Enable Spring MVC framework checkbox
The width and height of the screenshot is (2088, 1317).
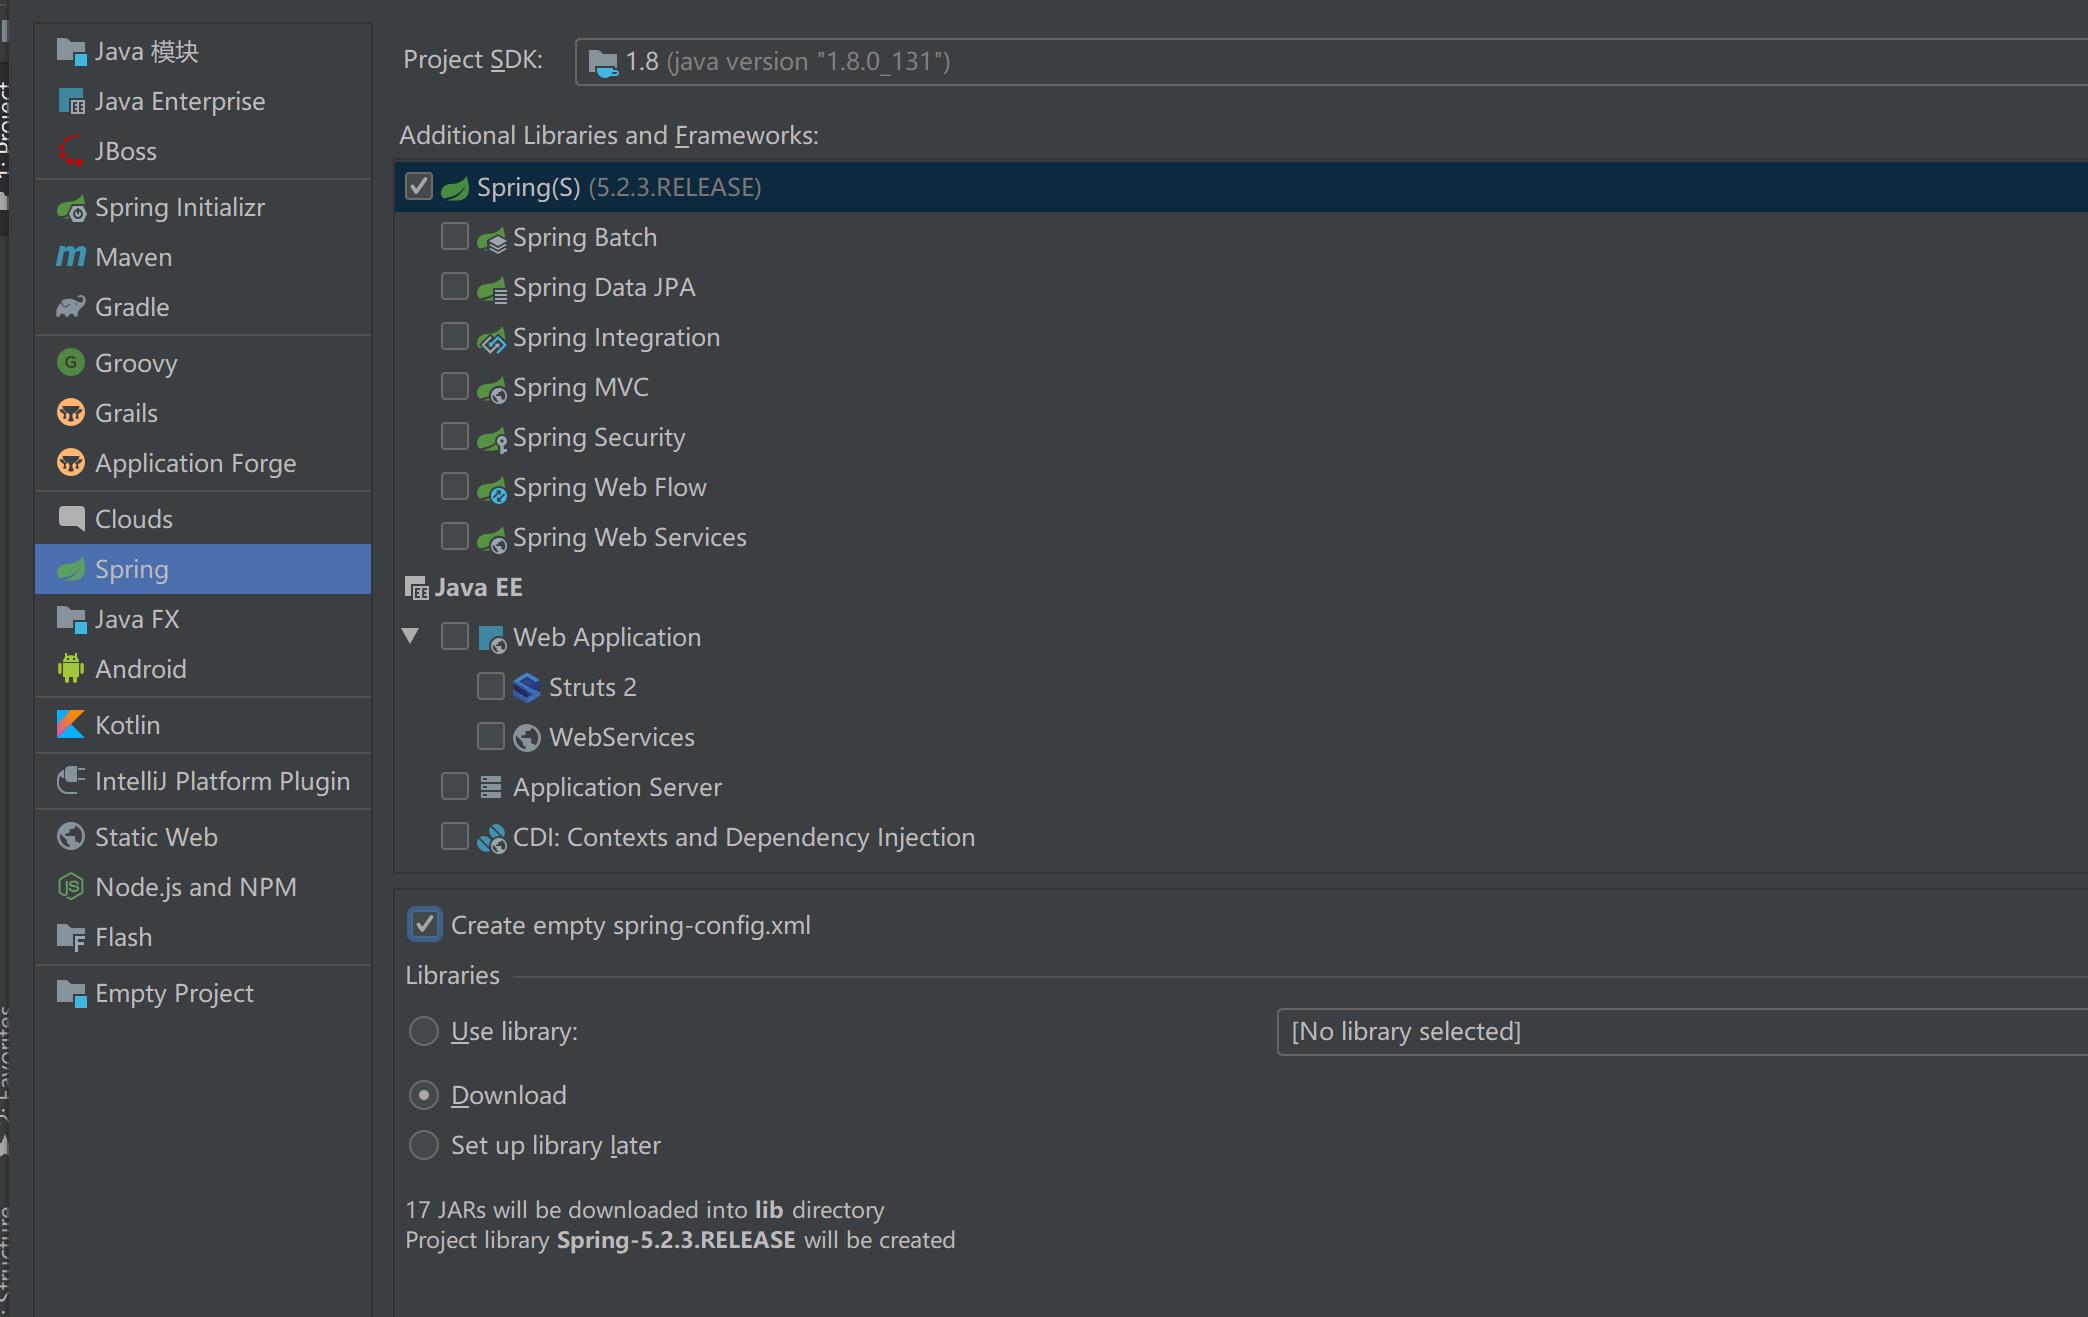[455, 385]
